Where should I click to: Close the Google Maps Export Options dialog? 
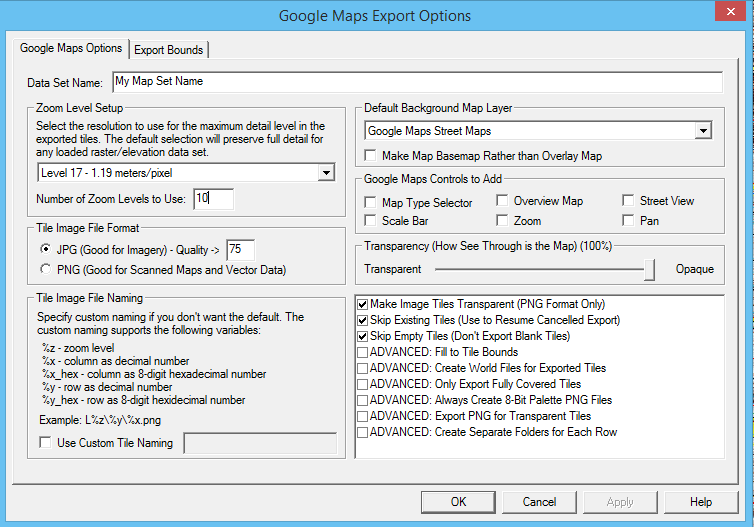(730, 13)
